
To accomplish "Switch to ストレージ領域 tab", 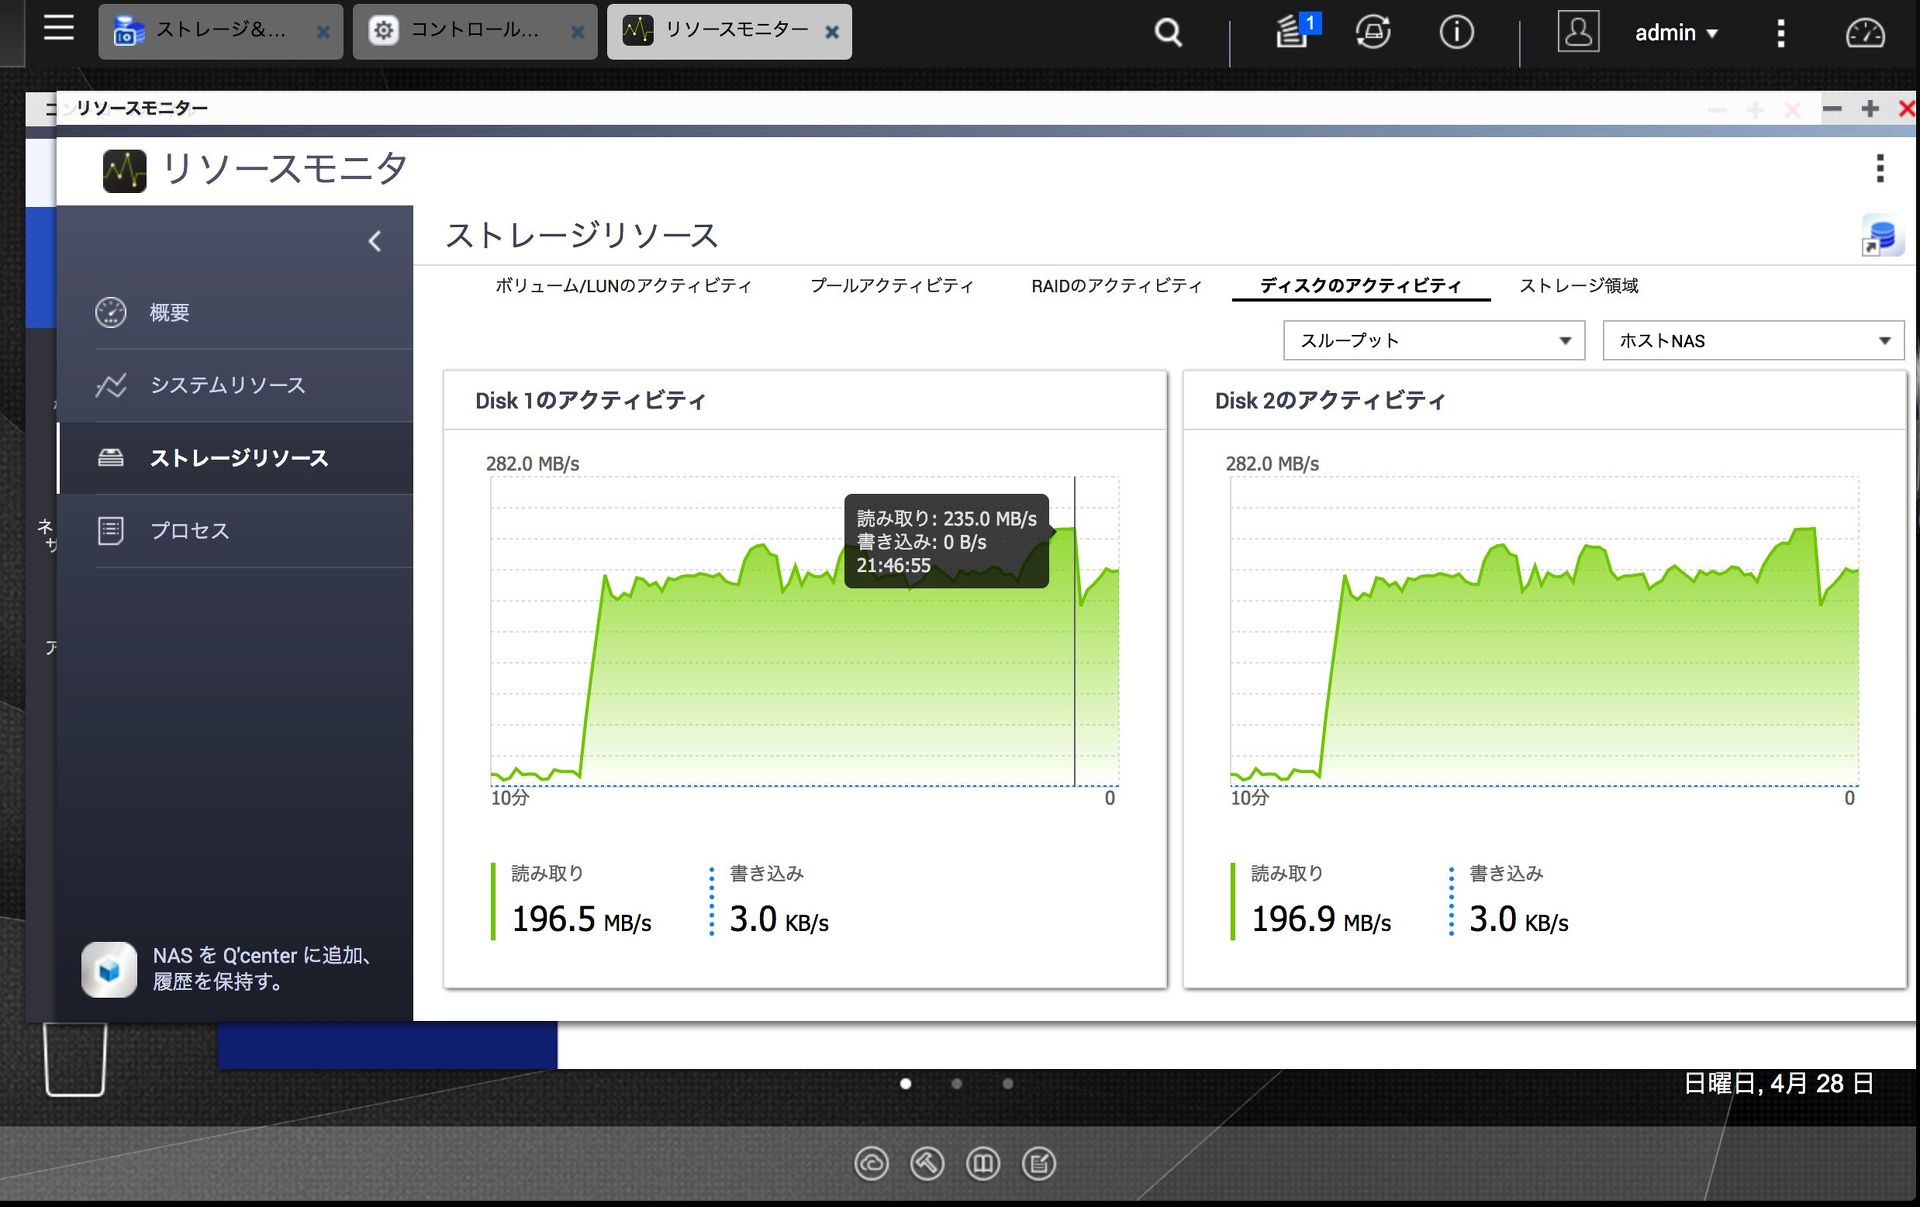I will coord(1579,286).
